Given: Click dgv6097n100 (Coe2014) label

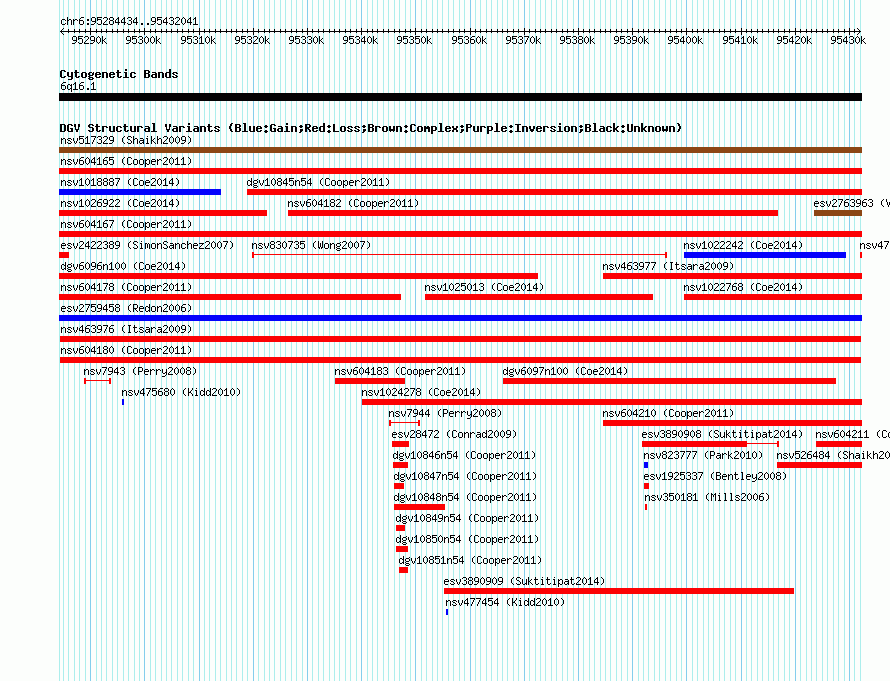Looking at the screenshot, I should point(565,371).
